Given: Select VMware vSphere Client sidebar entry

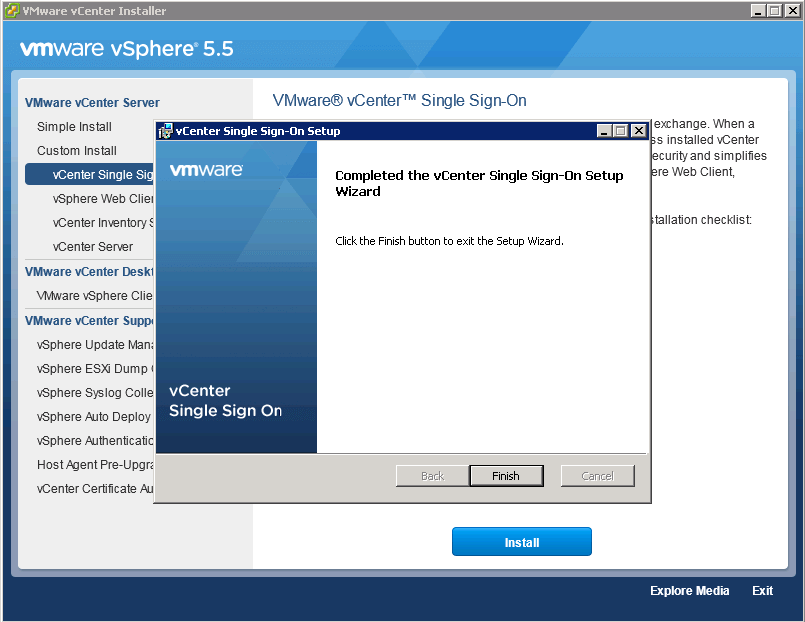Looking at the screenshot, I should 94,296.
